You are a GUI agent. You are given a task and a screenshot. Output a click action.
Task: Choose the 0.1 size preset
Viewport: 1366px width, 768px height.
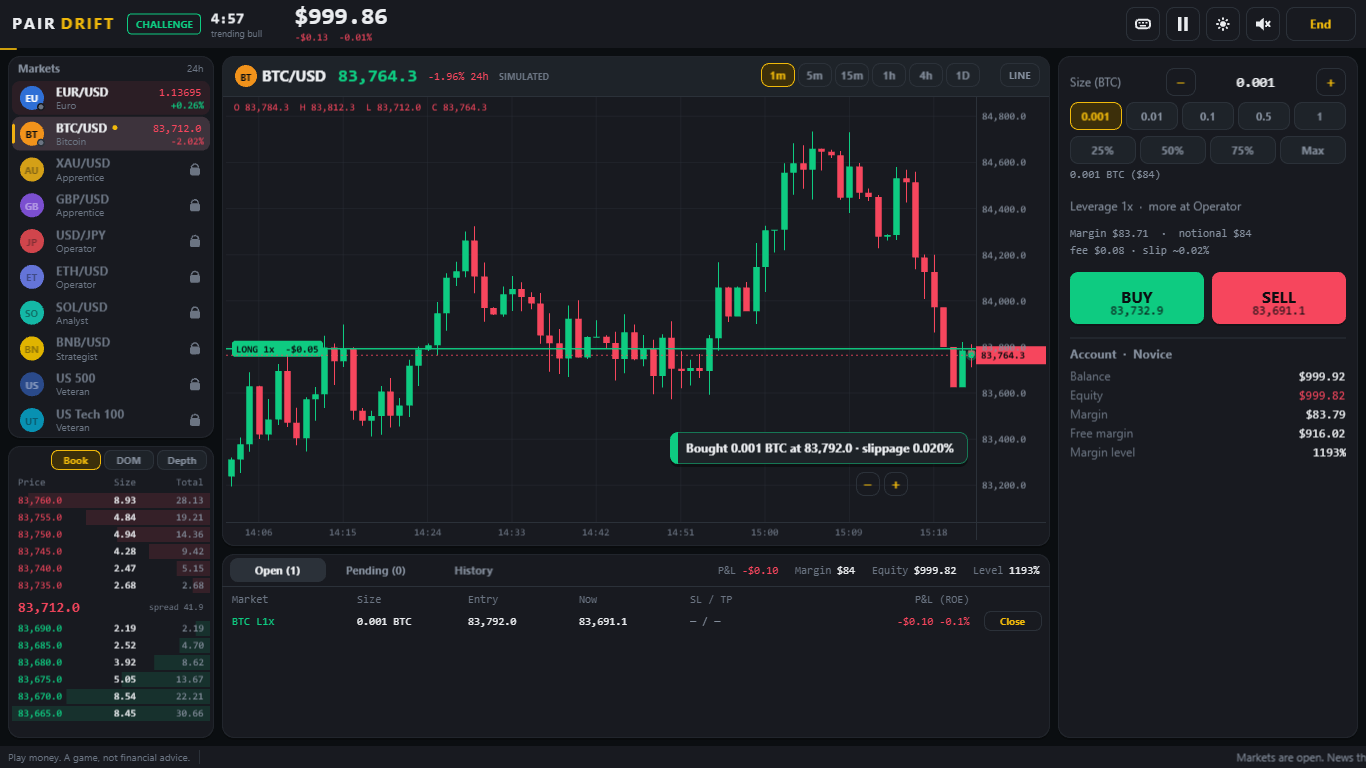click(1208, 116)
